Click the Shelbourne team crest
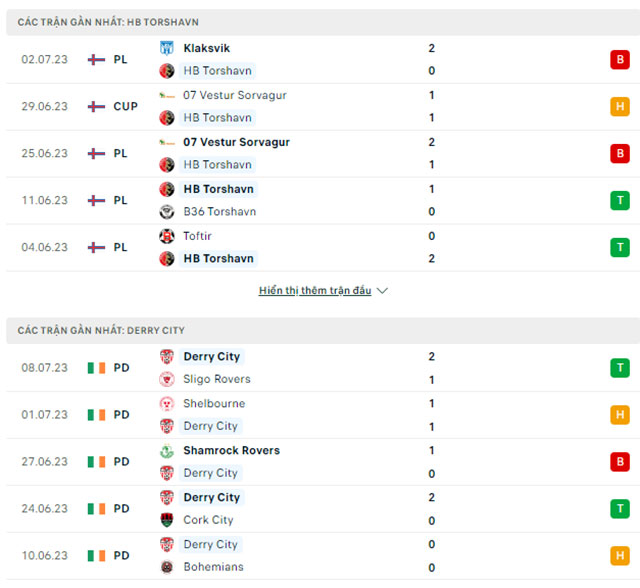 point(167,404)
